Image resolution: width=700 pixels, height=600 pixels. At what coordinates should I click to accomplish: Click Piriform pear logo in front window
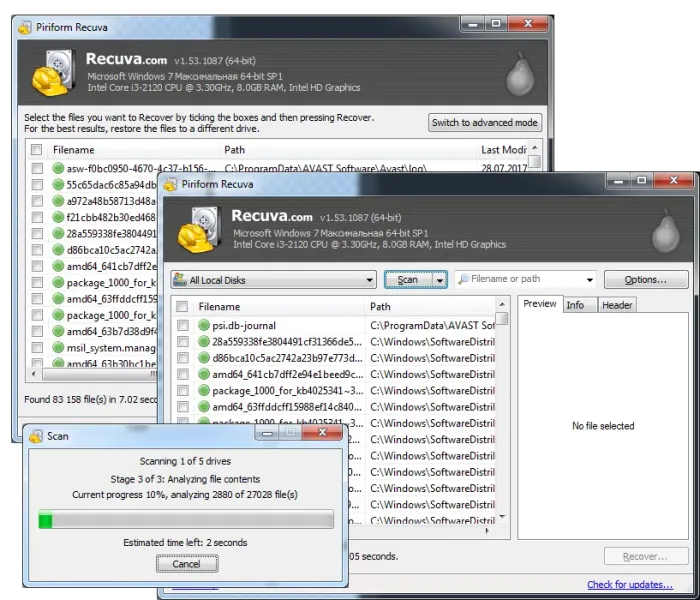[x=666, y=231]
